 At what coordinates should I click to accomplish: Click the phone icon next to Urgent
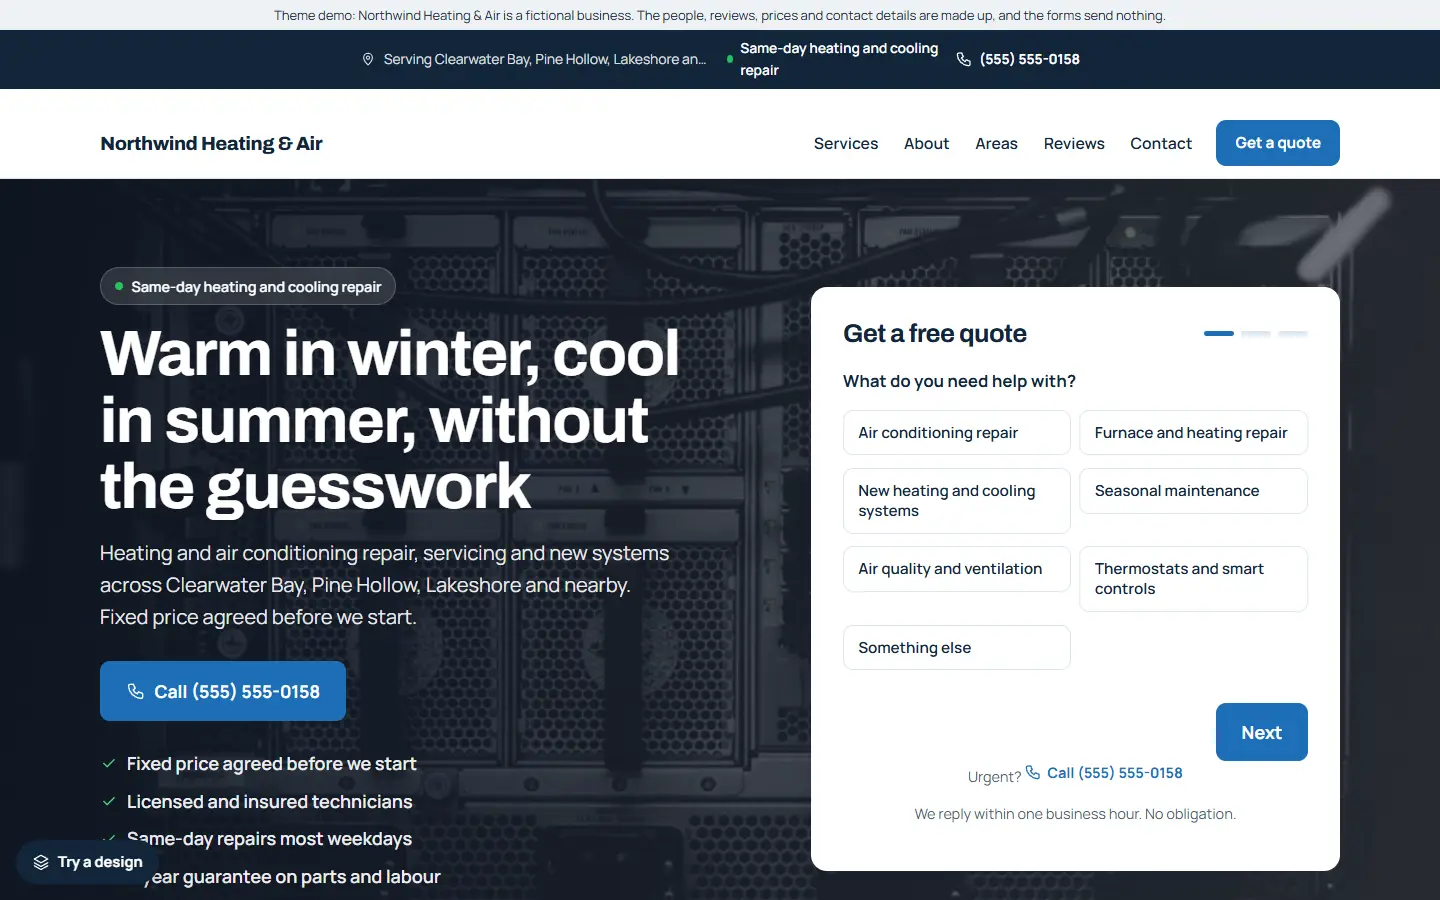[1033, 772]
